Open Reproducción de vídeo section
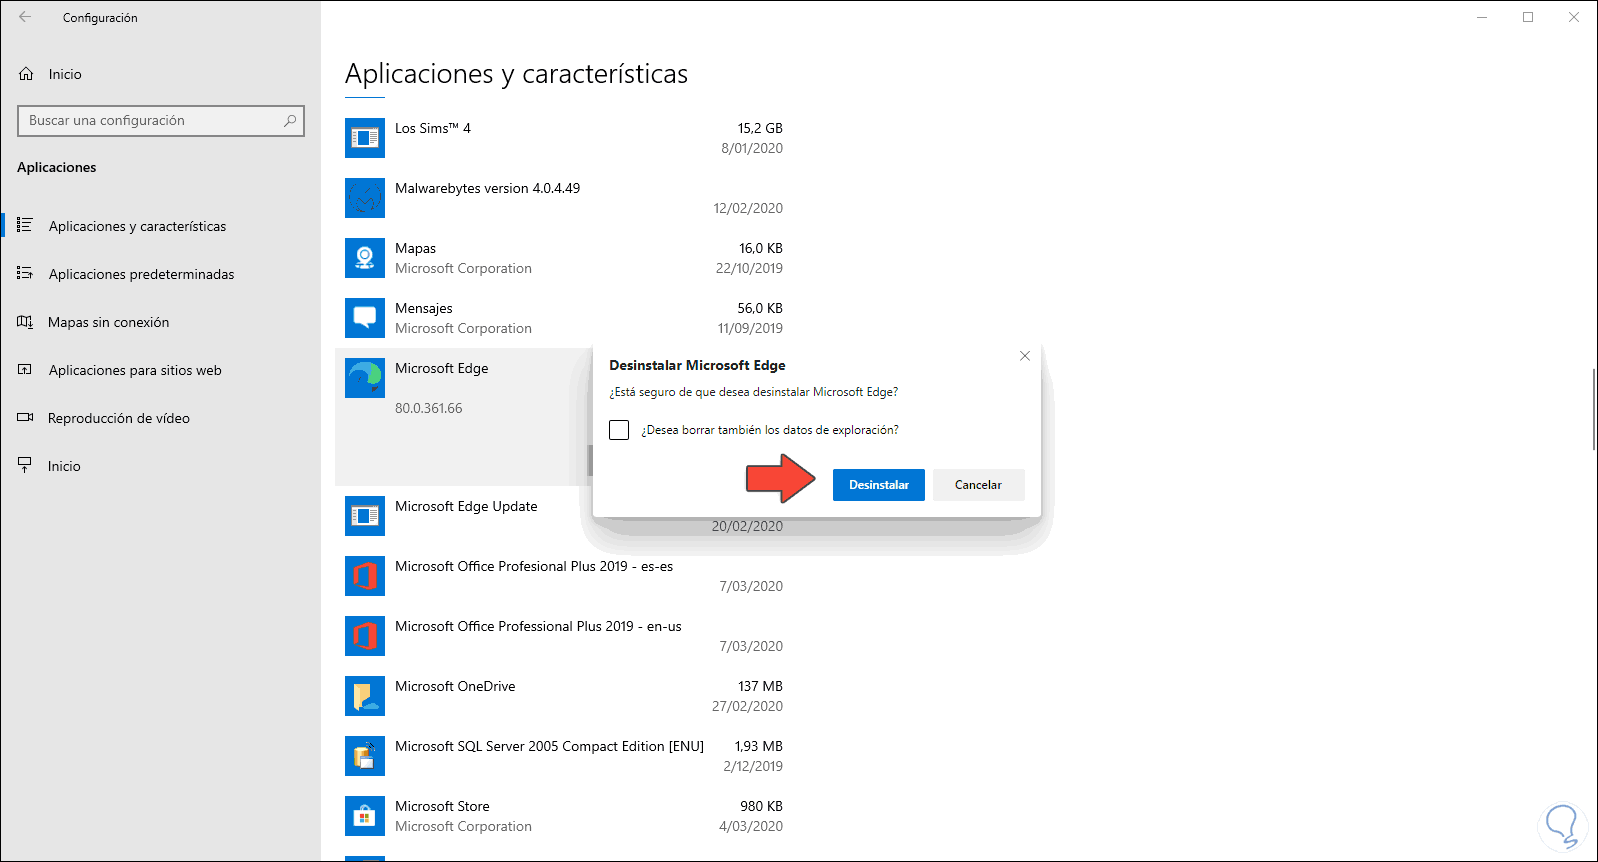Viewport: 1598px width, 862px height. tap(118, 418)
